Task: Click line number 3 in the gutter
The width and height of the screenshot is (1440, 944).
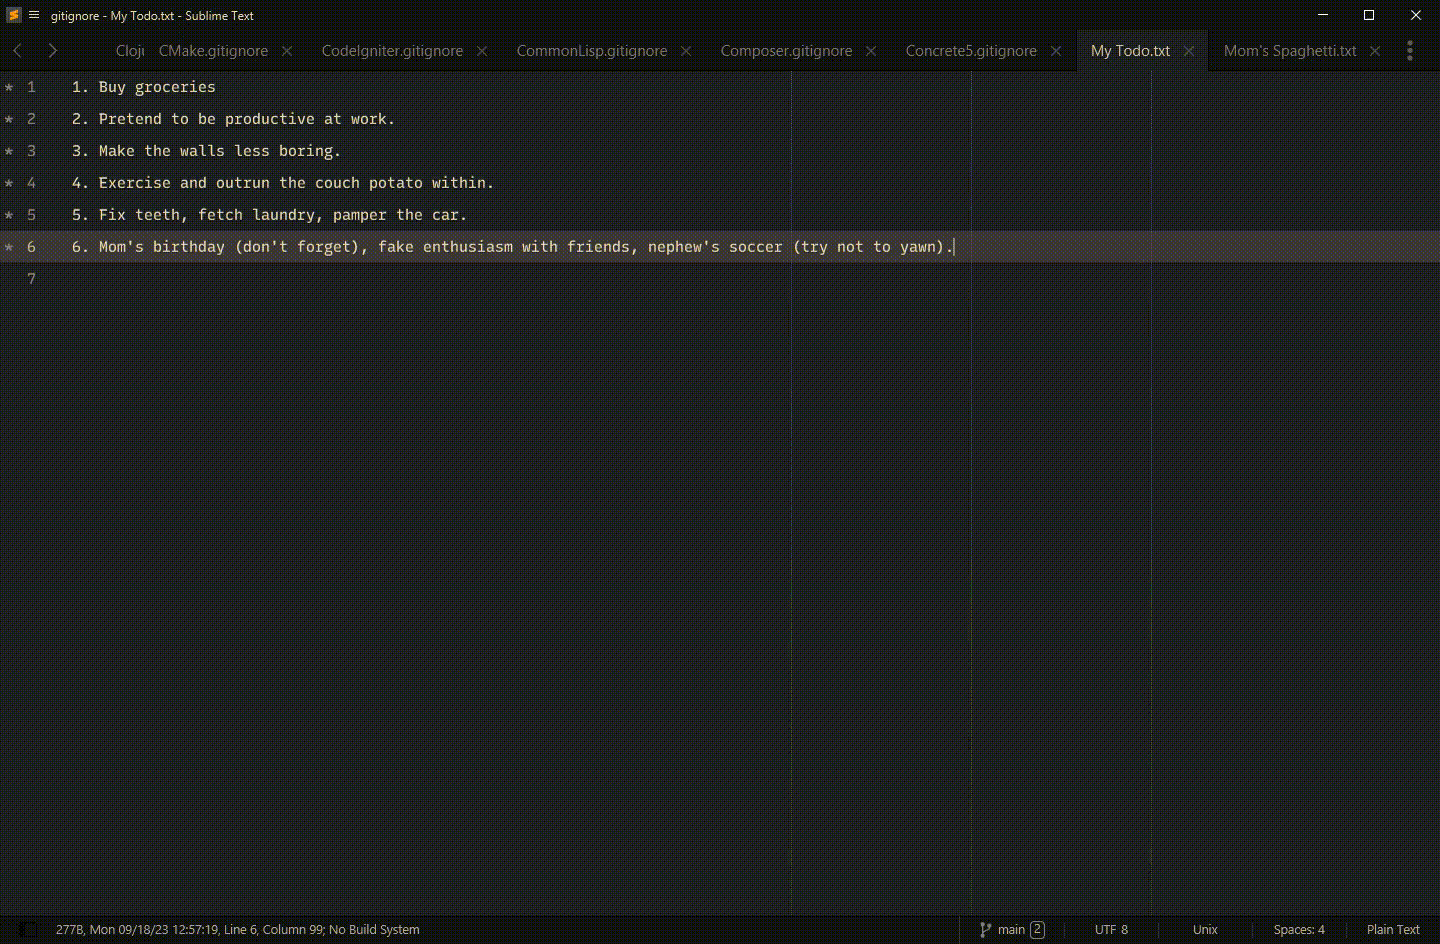Action: (31, 151)
